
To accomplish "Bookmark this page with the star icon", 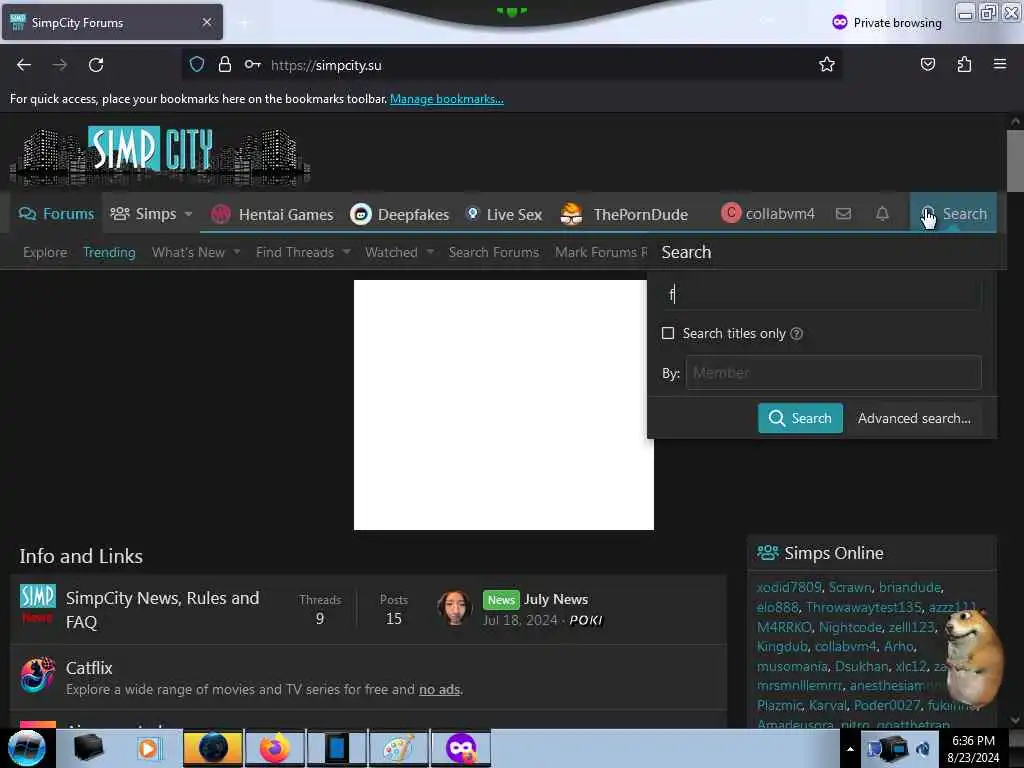I will [x=827, y=64].
